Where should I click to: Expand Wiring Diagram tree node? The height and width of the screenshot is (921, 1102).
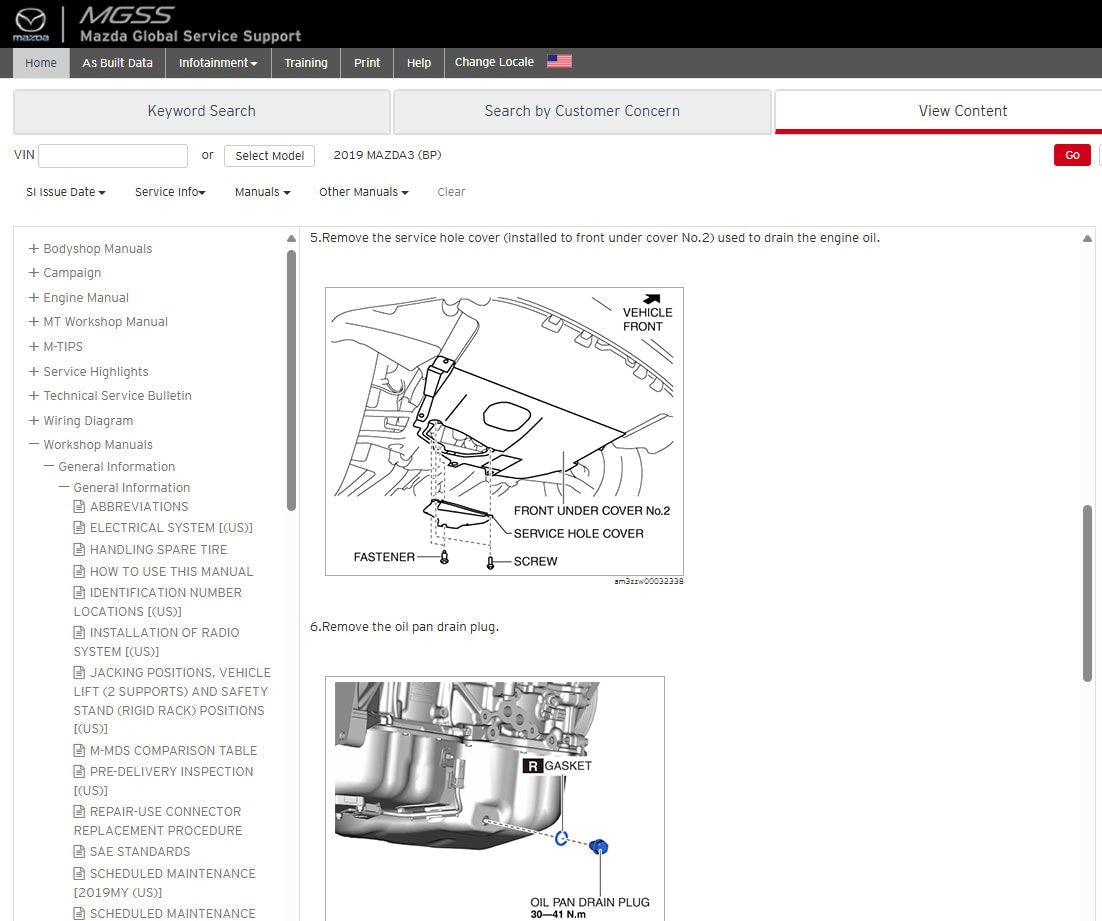(x=33, y=420)
